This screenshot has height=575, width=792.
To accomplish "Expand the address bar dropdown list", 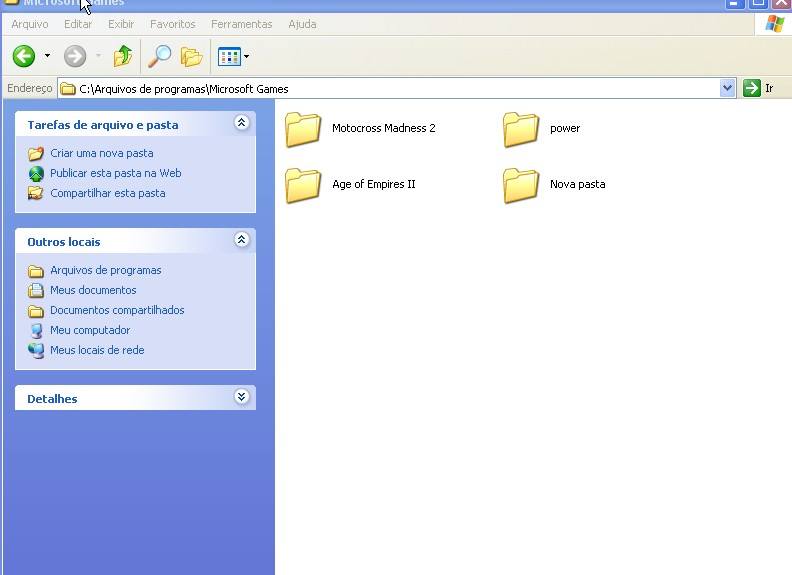I will coord(727,88).
